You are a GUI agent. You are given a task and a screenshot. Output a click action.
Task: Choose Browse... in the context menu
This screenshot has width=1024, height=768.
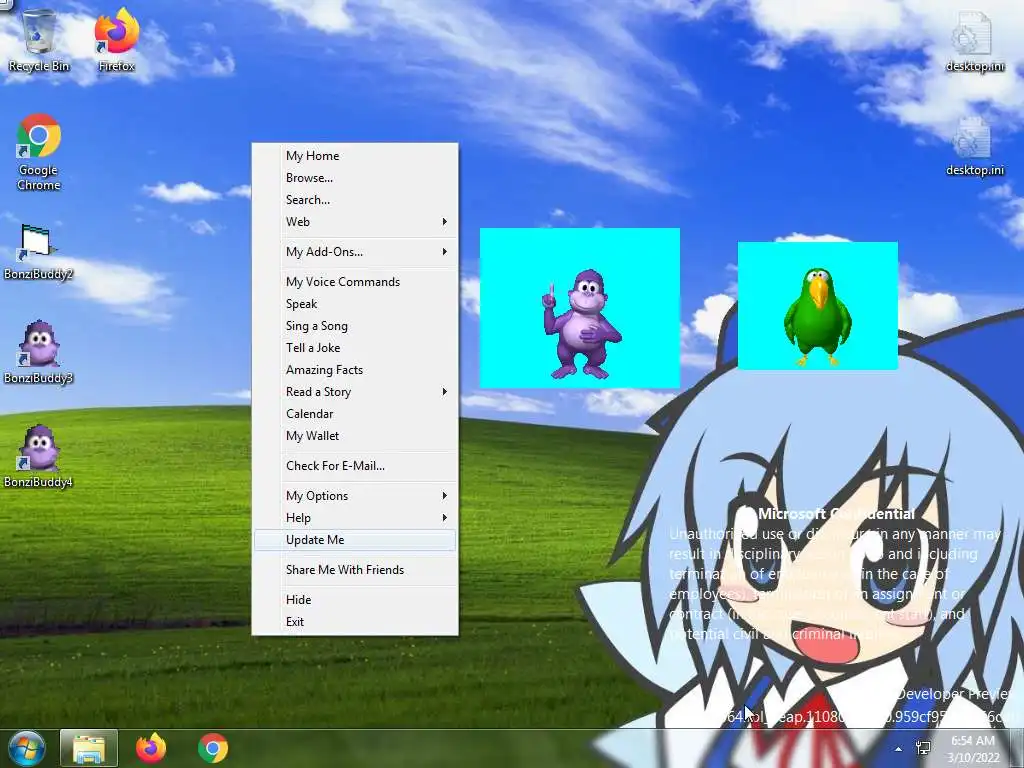pyautogui.click(x=355, y=178)
